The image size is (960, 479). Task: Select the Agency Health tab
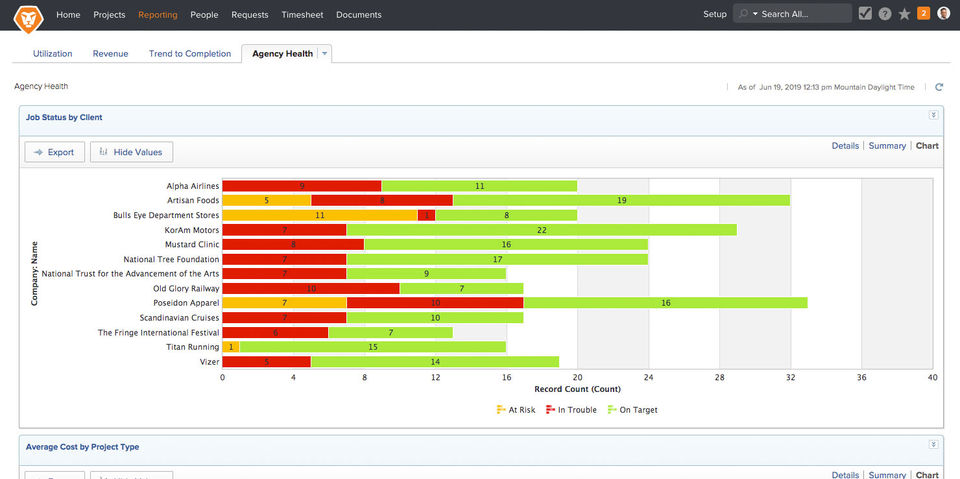[282, 54]
